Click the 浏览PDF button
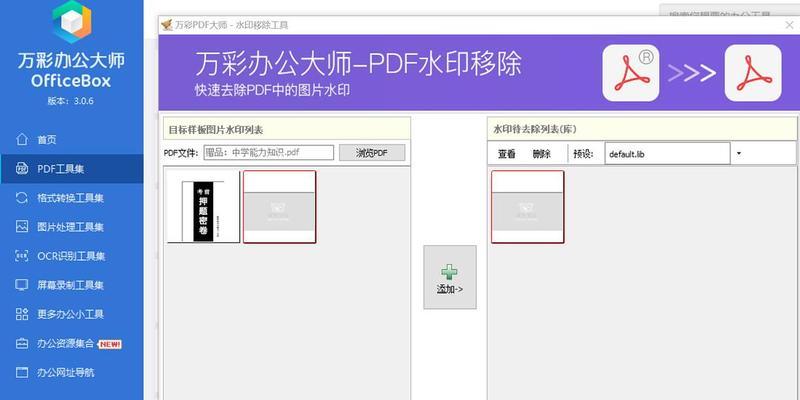The width and height of the screenshot is (800, 400). pyautogui.click(x=372, y=153)
